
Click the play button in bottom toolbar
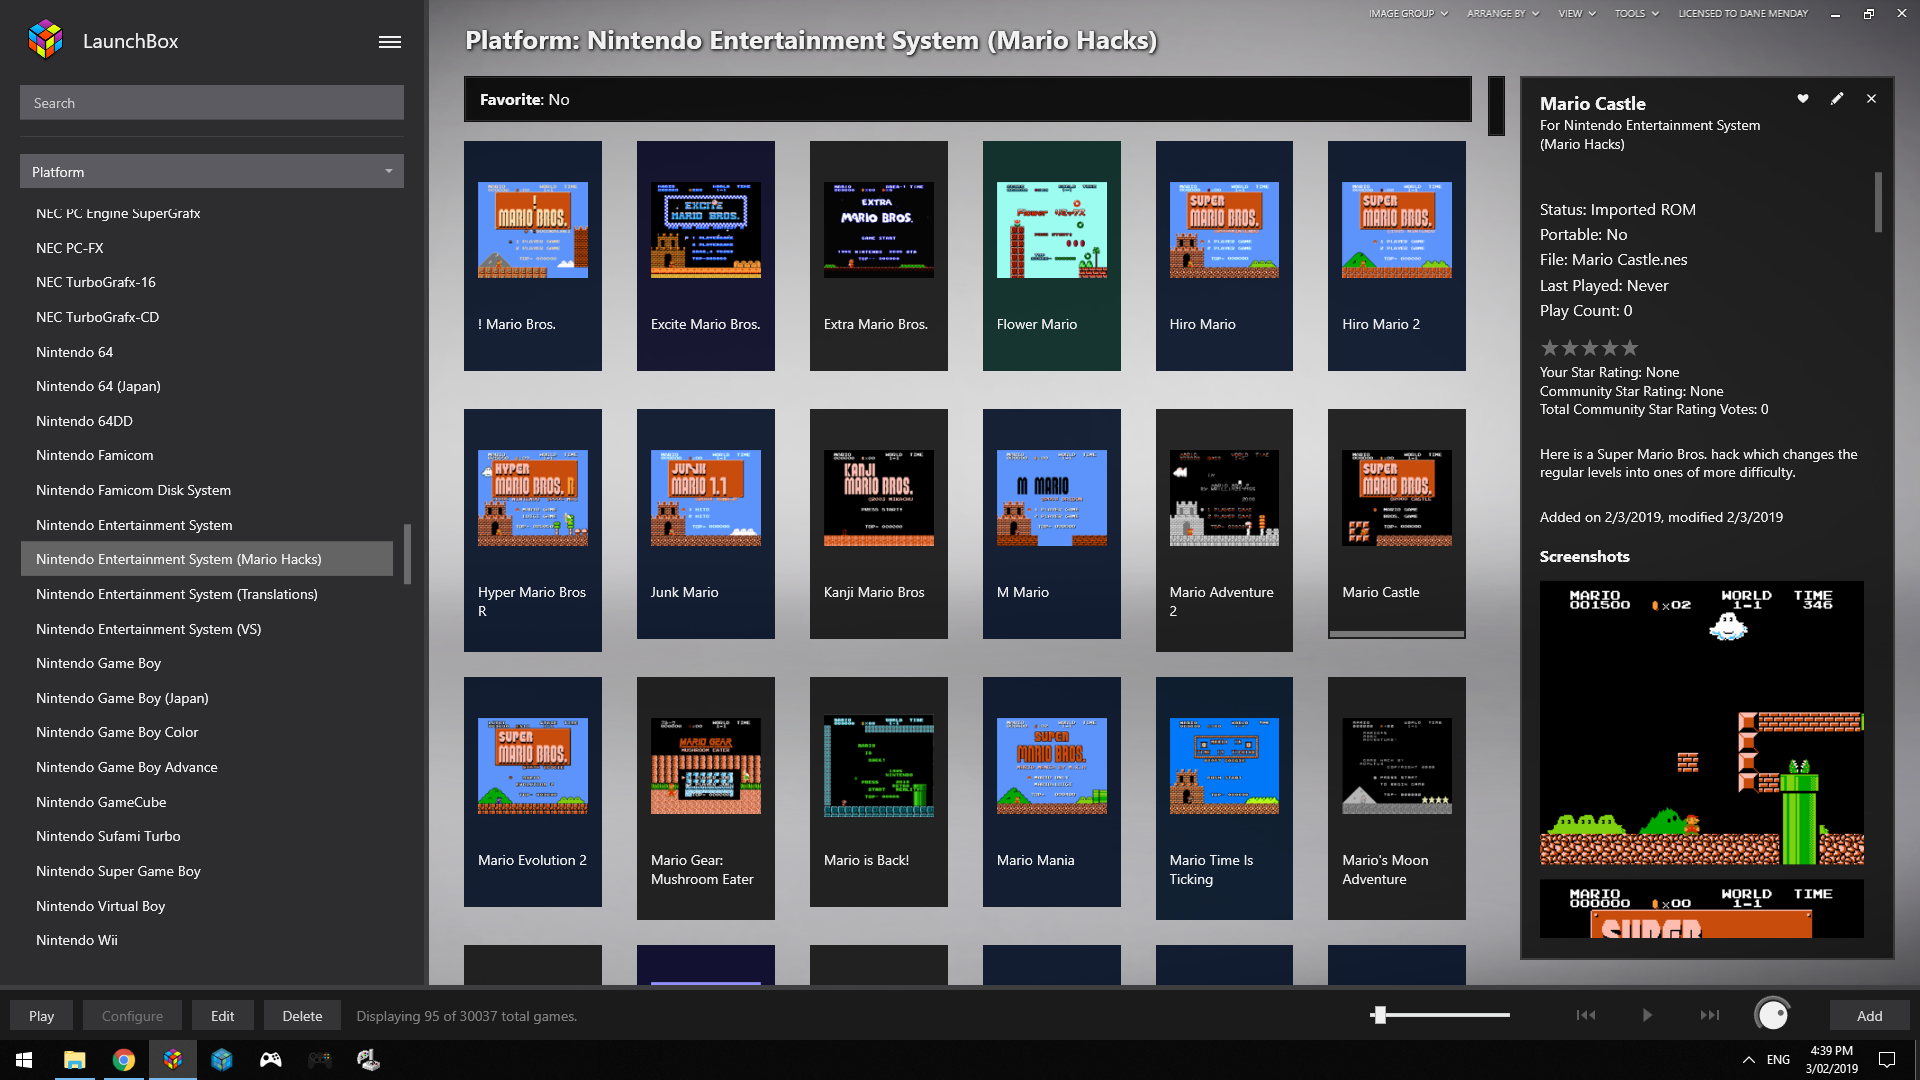[42, 1015]
